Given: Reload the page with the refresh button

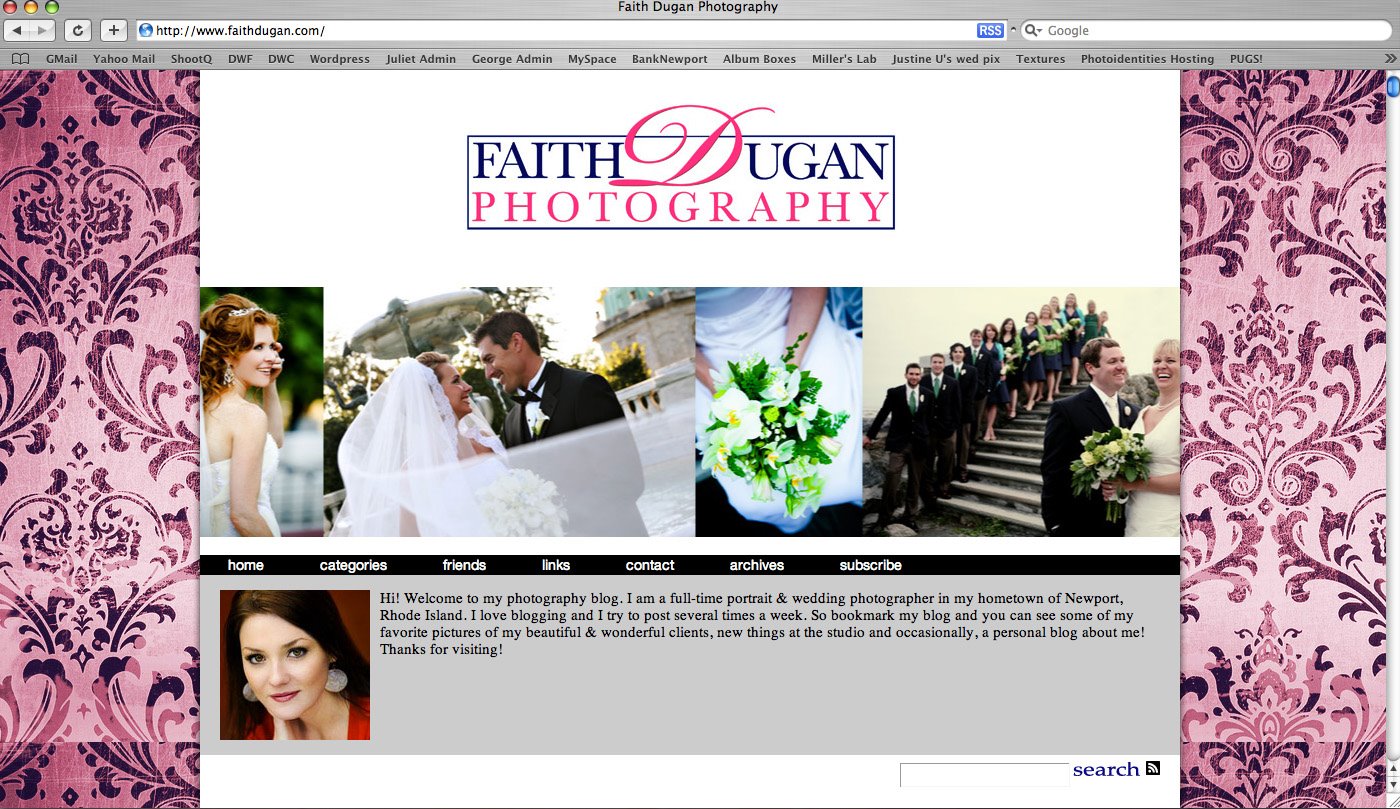Looking at the screenshot, I should [x=78, y=30].
